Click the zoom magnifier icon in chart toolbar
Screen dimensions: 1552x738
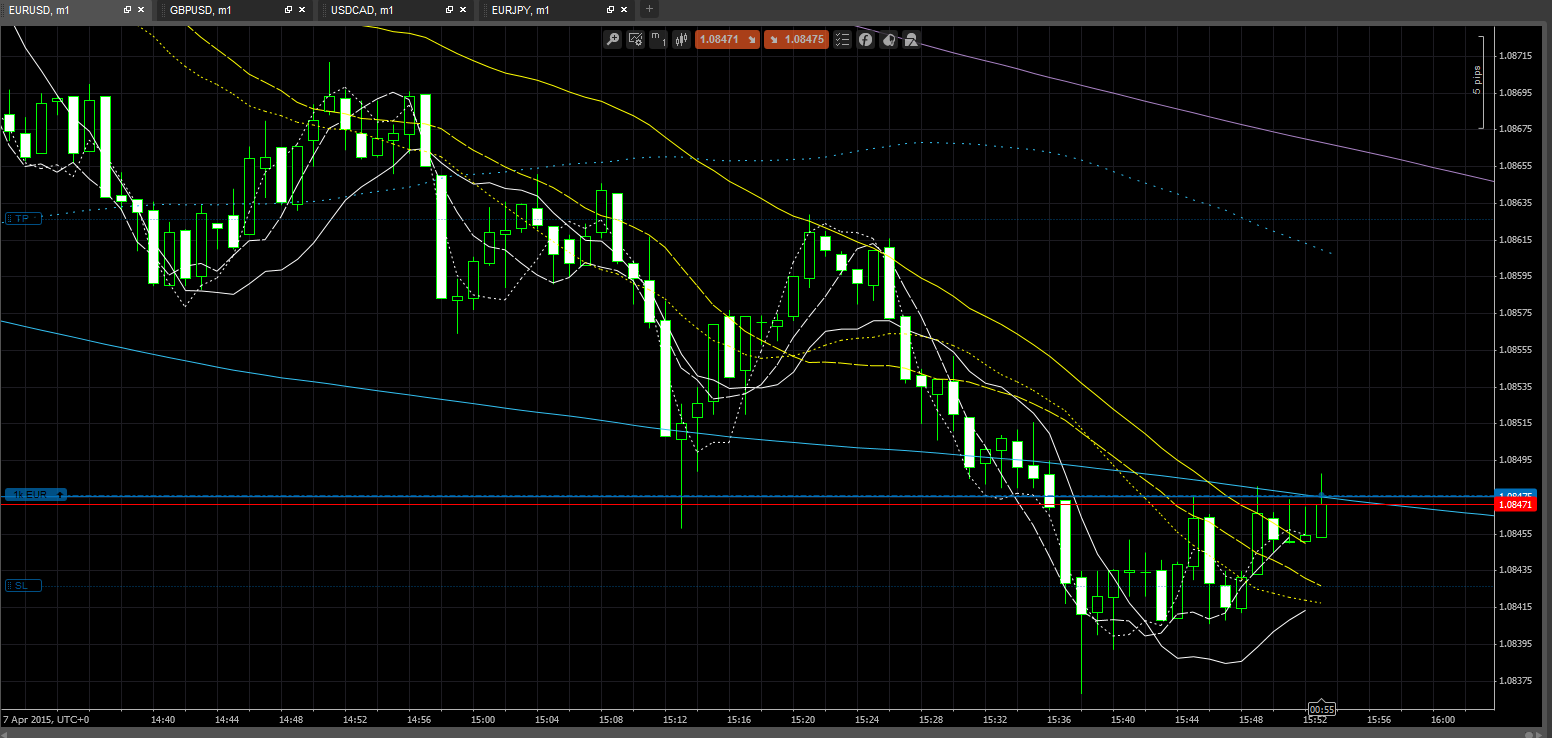612,40
